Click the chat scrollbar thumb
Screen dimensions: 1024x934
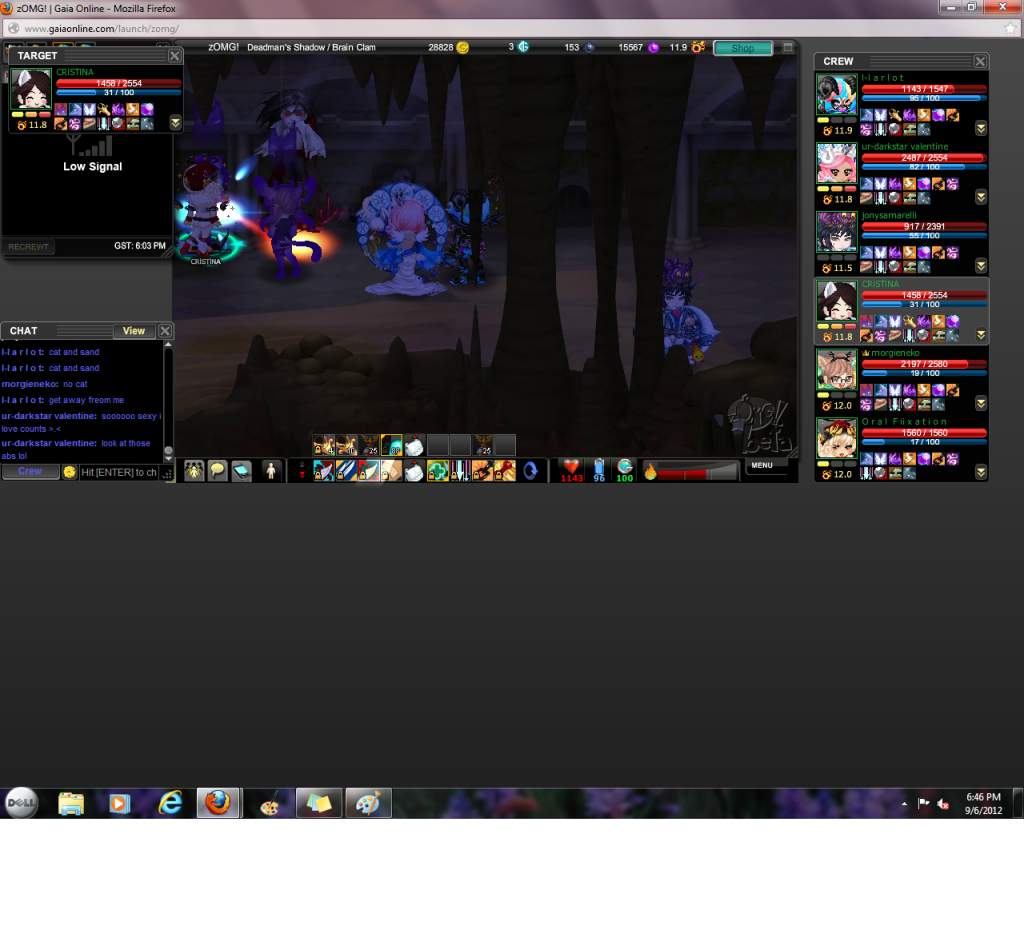pyautogui.click(x=168, y=451)
